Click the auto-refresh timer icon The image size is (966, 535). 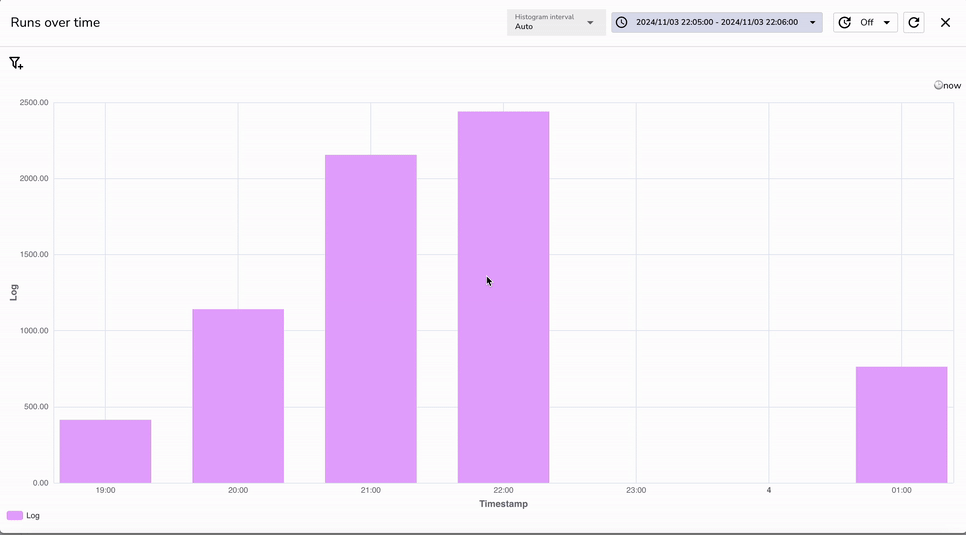pyautogui.click(x=845, y=22)
